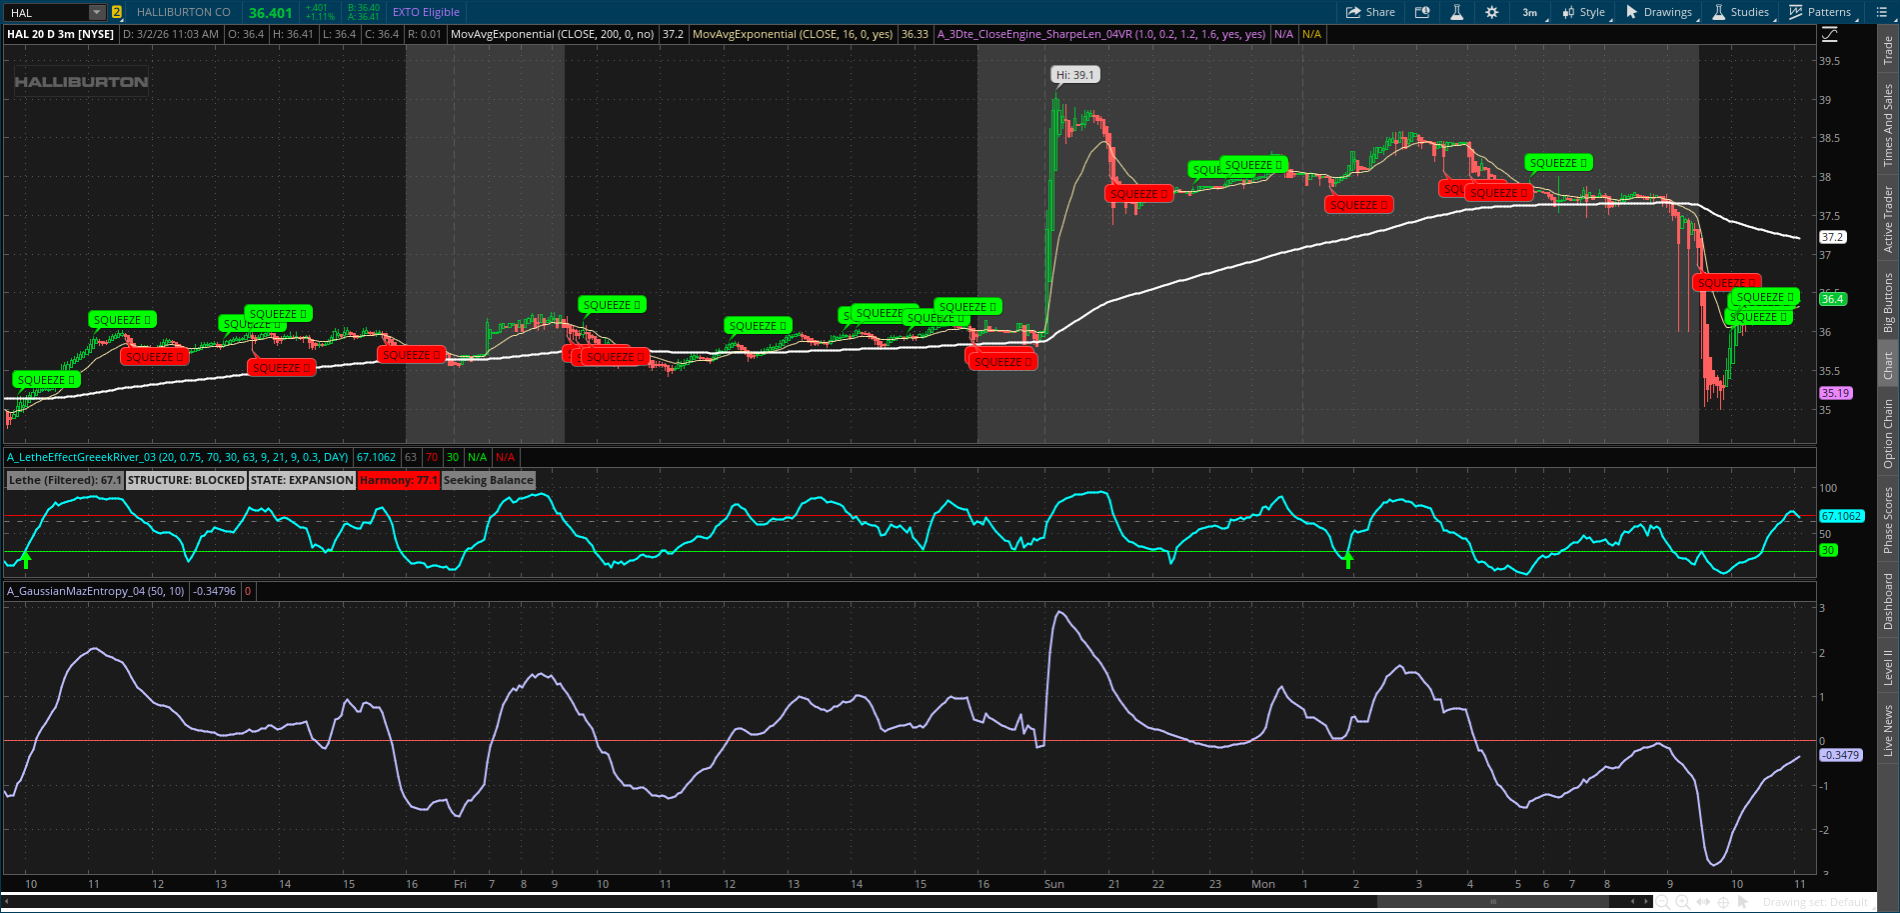Open the Option Chain sidebar tab

(x=1888, y=433)
